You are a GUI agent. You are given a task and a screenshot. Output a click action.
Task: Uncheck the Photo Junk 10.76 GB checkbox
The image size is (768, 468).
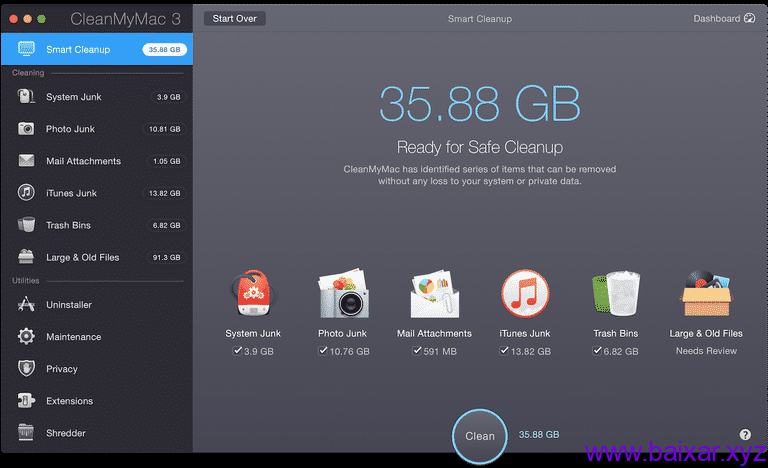point(323,350)
